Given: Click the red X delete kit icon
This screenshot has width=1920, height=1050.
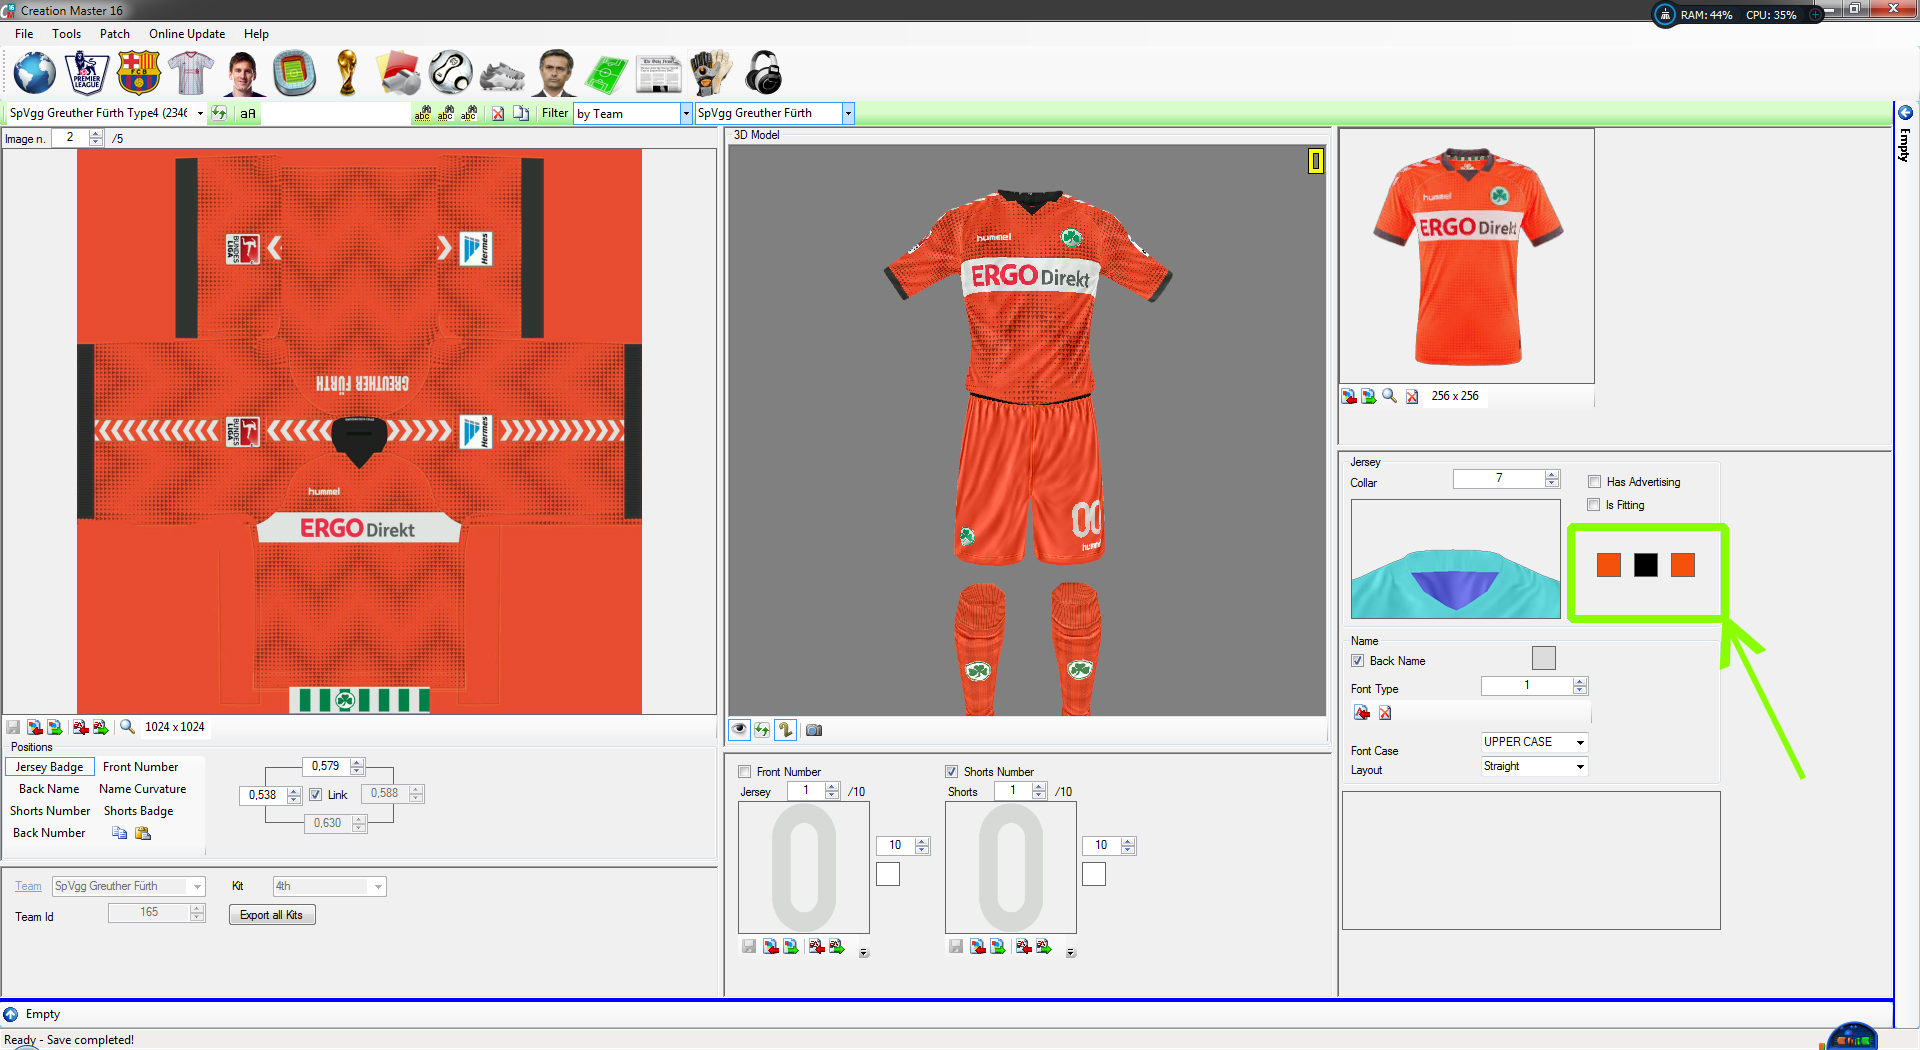Looking at the screenshot, I should click(498, 114).
